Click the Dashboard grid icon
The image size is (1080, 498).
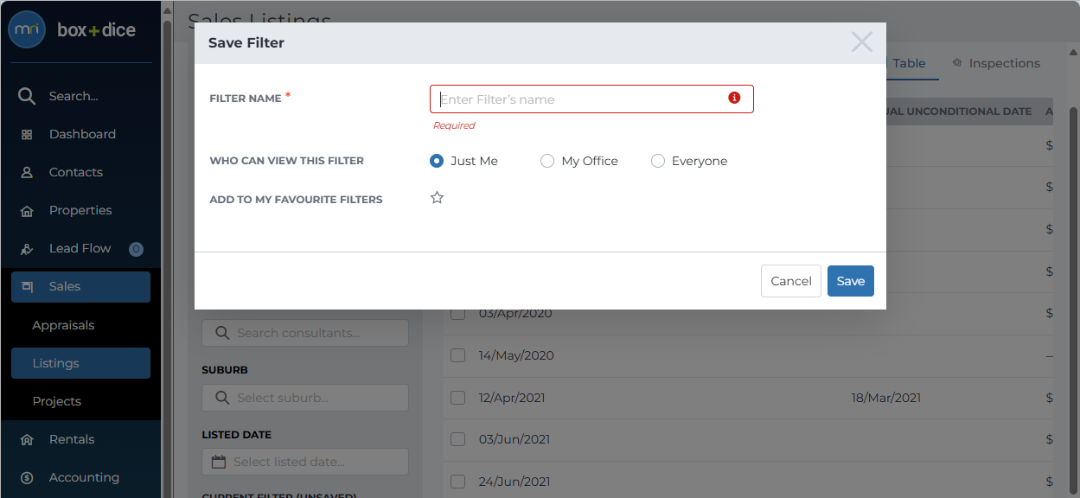coord(27,134)
